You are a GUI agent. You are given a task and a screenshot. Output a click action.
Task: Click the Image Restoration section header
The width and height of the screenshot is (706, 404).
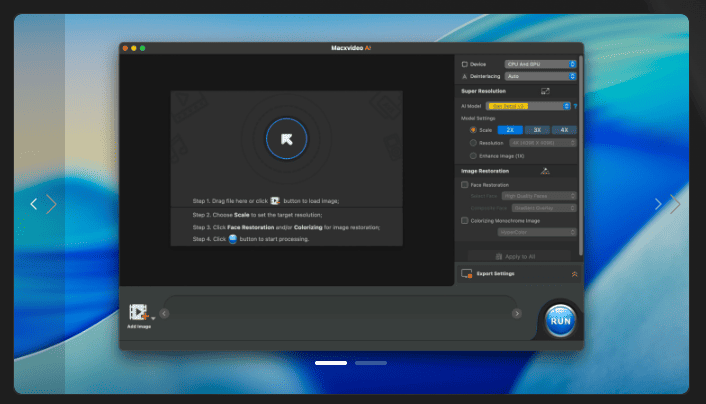(x=485, y=171)
